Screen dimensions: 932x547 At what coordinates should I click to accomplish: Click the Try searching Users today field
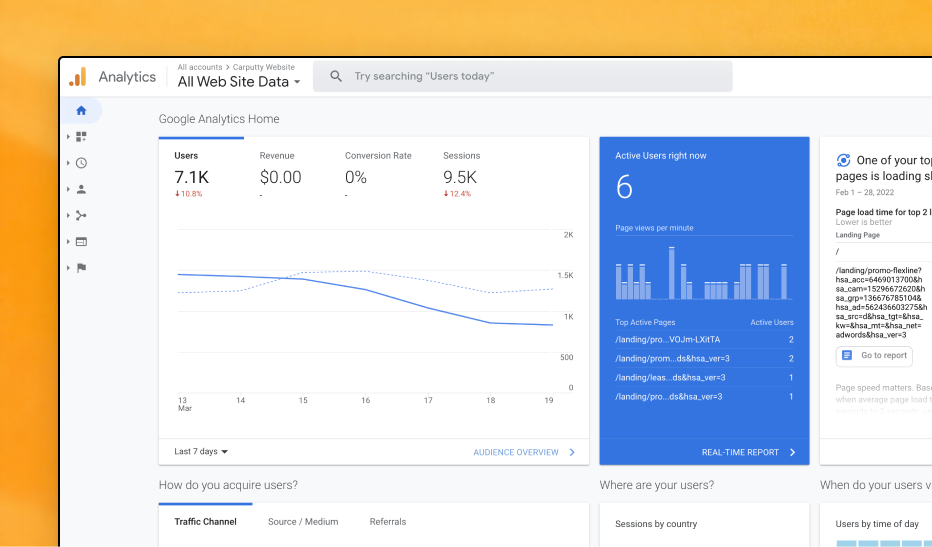click(x=522, y=76)
